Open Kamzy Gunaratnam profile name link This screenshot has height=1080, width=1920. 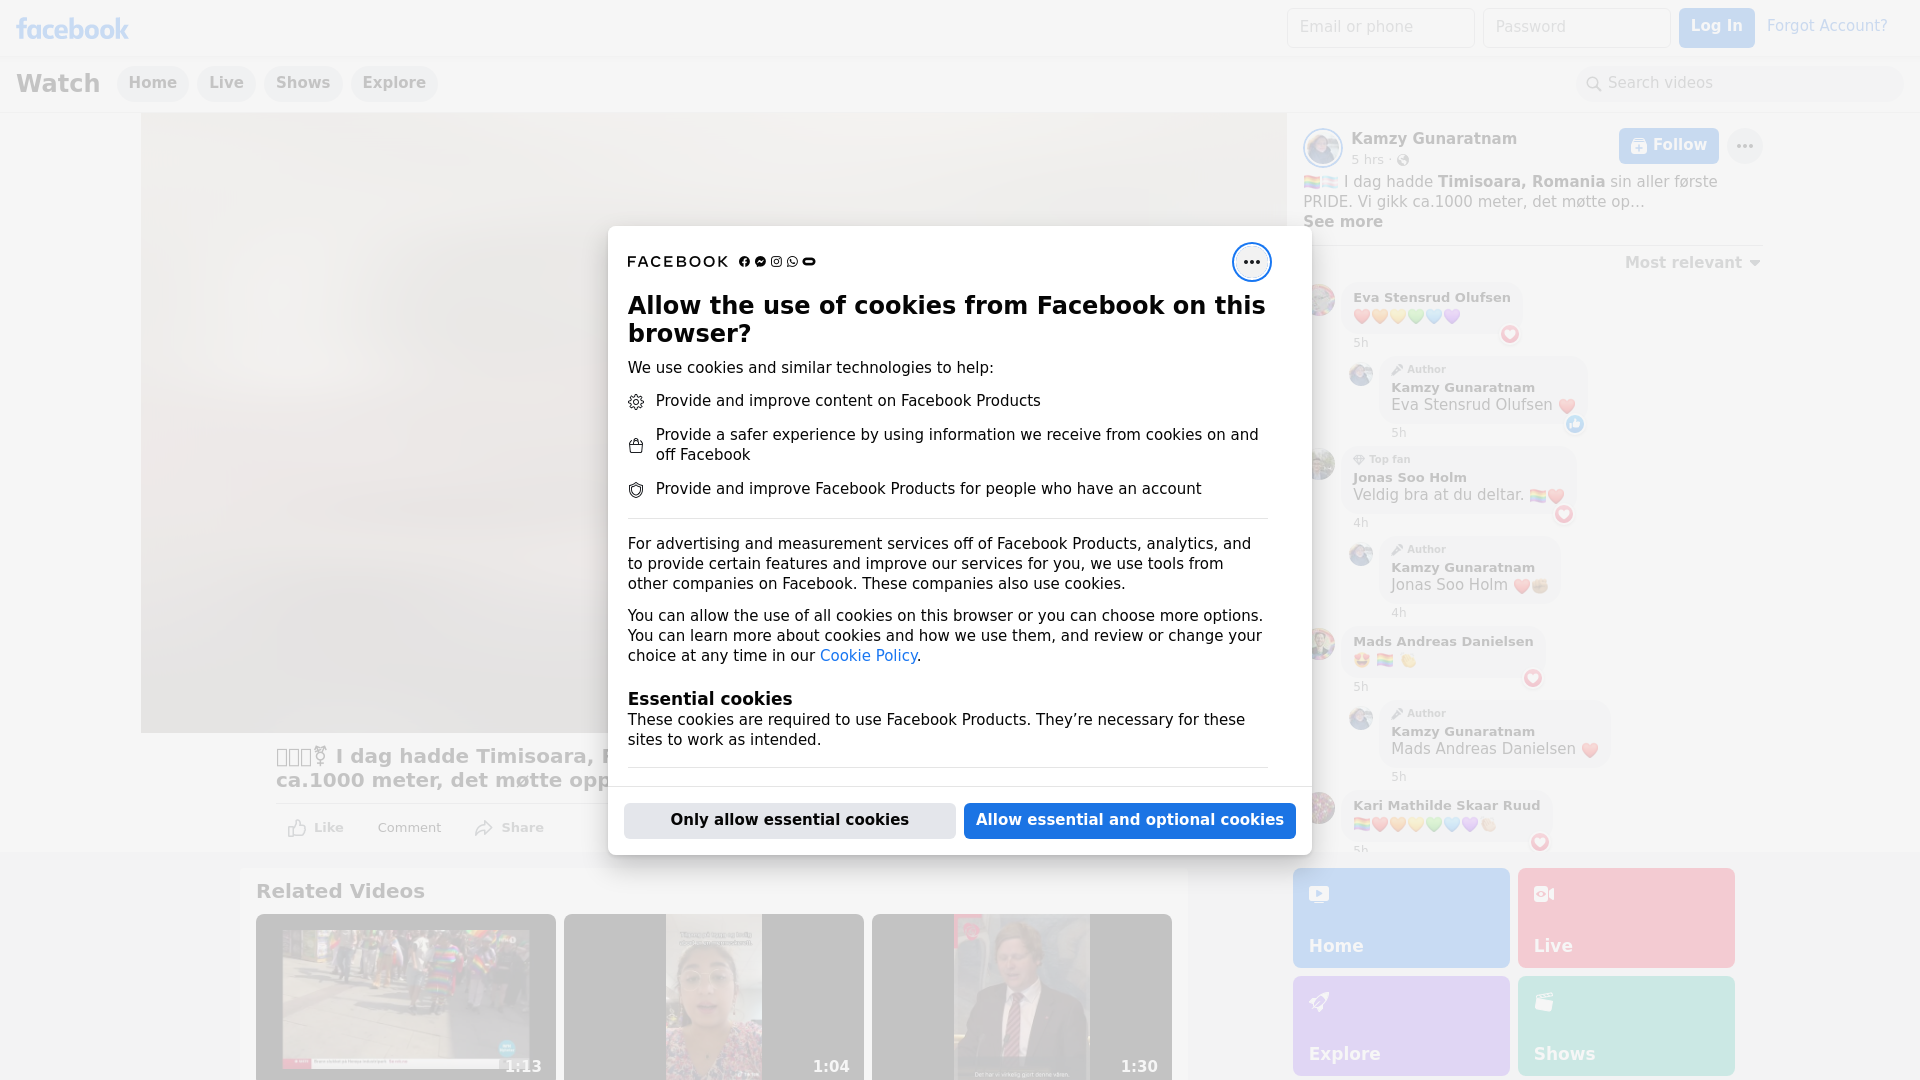[1433, 139]
